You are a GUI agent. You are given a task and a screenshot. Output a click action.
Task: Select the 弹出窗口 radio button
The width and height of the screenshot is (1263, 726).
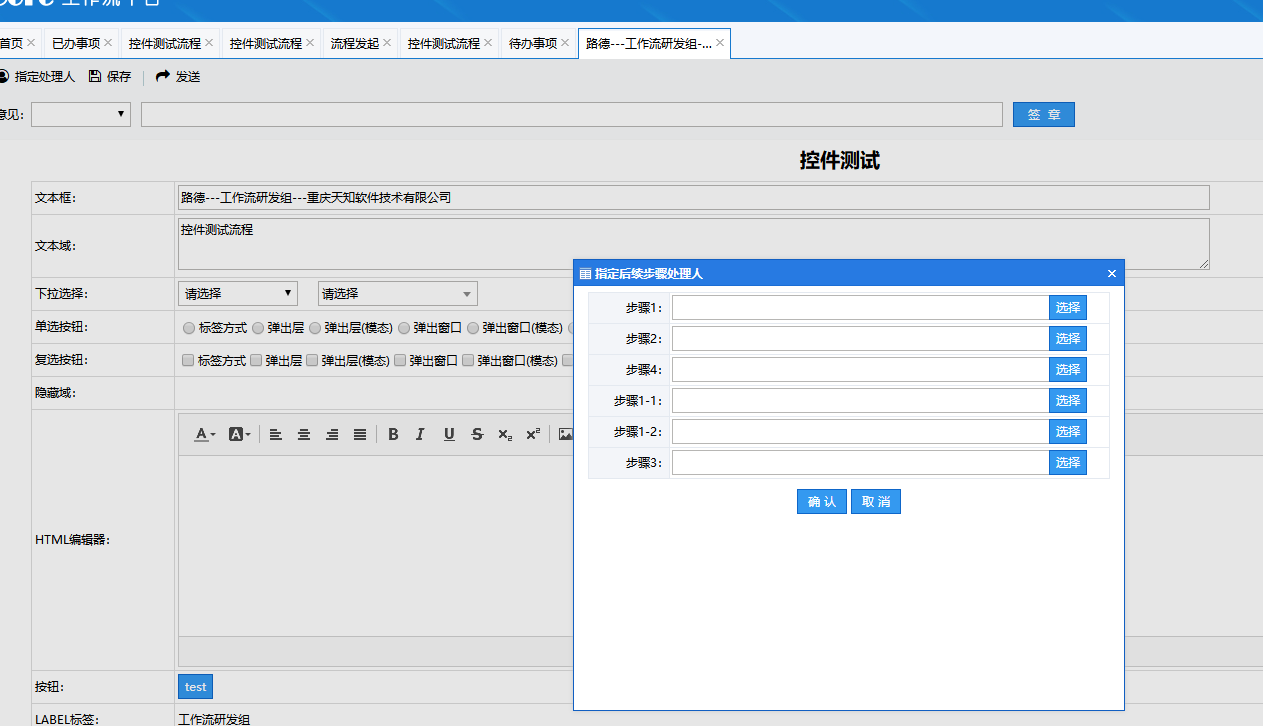coord(404,328)
